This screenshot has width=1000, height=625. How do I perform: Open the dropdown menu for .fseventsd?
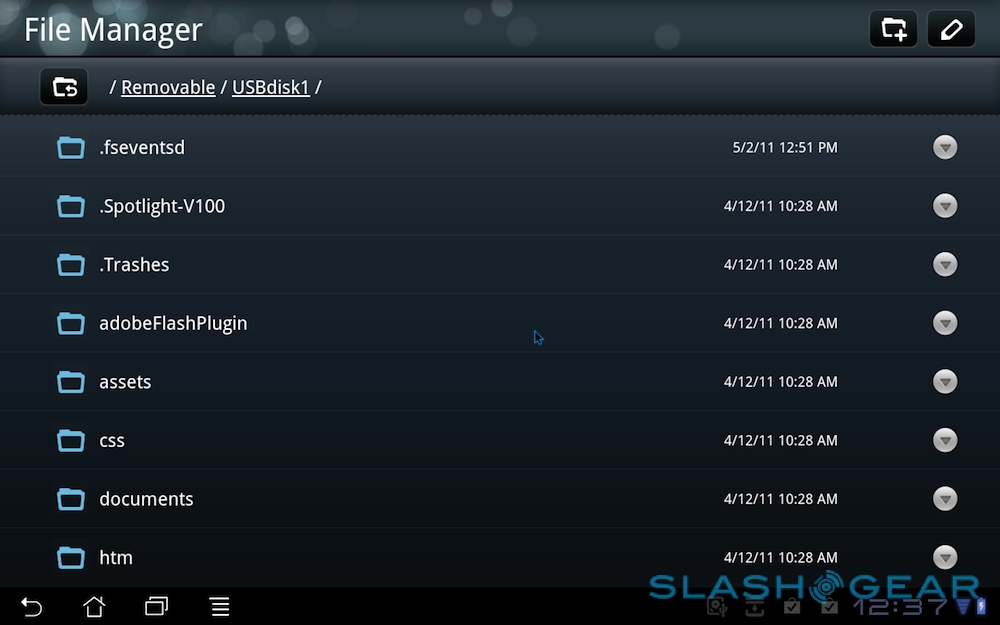pyautogui.click(x=945, y=147)
